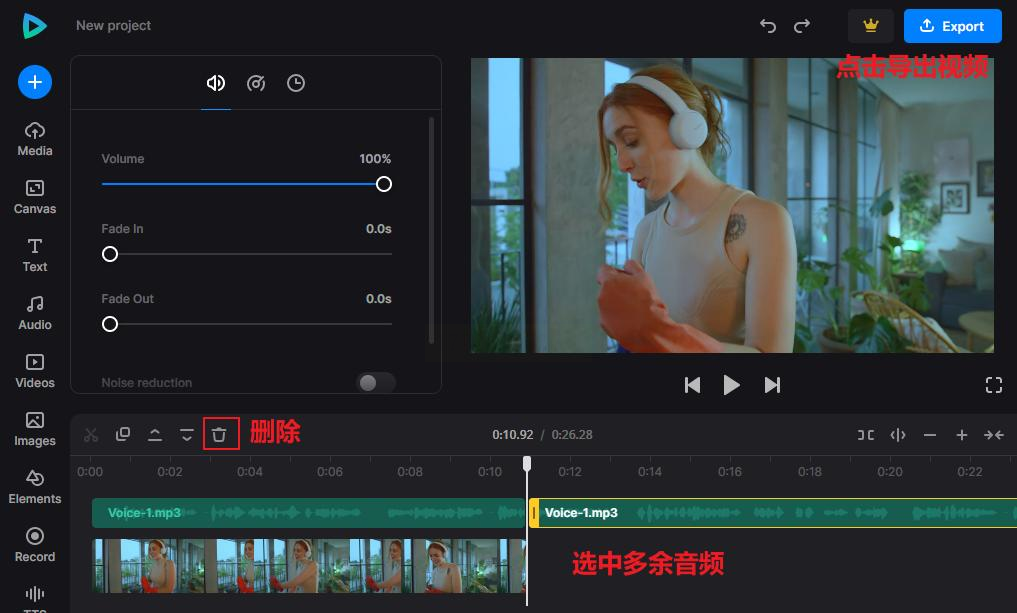
Task: Click the Fade In 0.0s value
Action: click(379, 229)
